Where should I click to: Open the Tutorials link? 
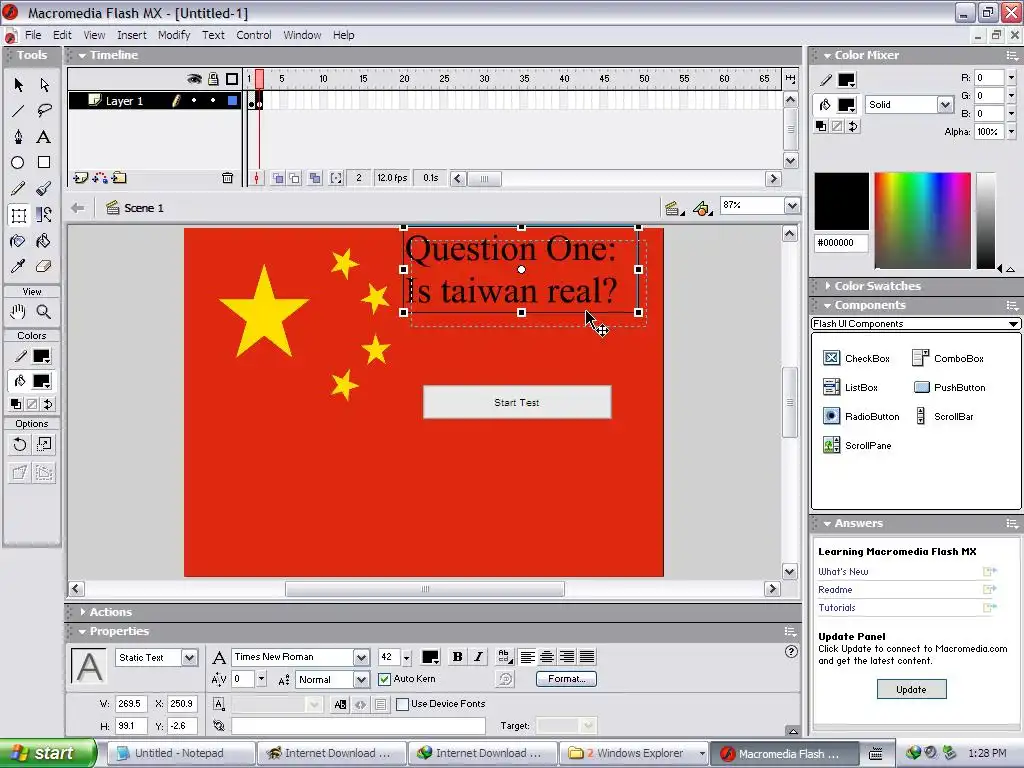click(x=837, y=608)
